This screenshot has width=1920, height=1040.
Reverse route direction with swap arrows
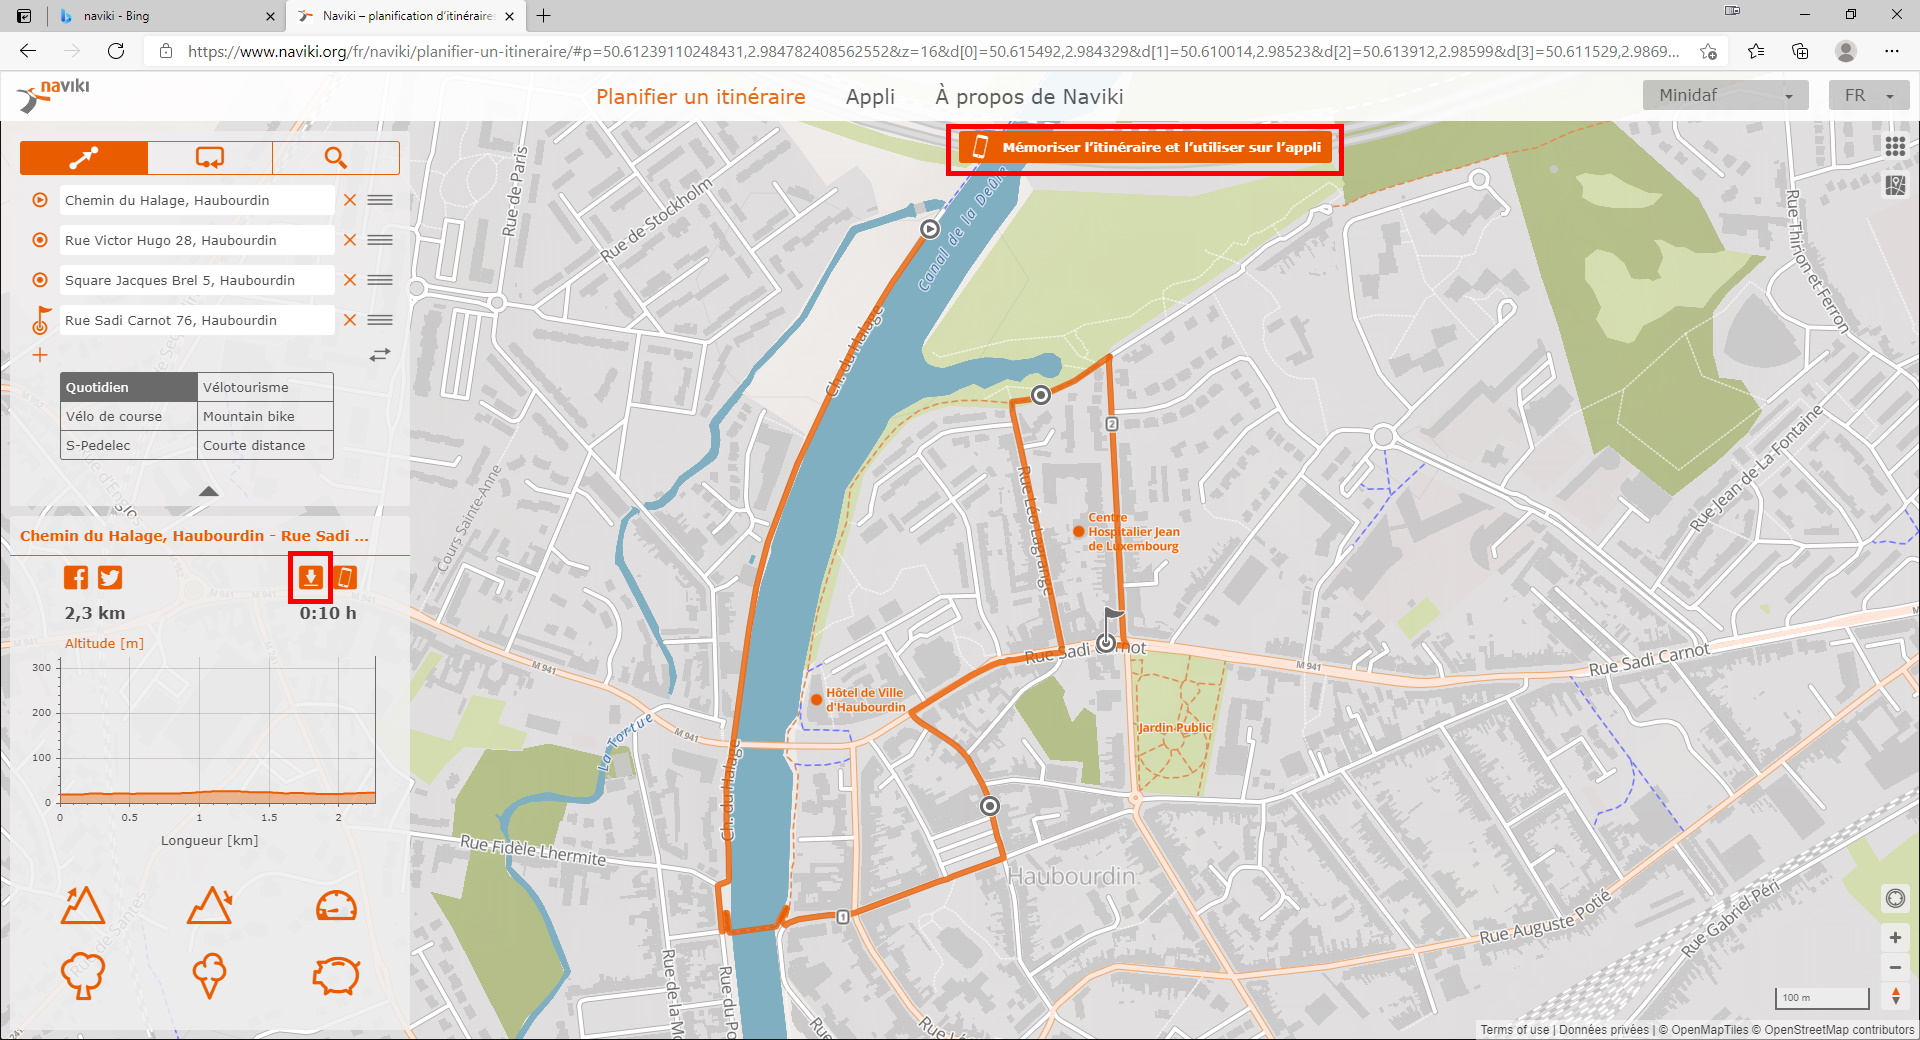tap(380, 355)
